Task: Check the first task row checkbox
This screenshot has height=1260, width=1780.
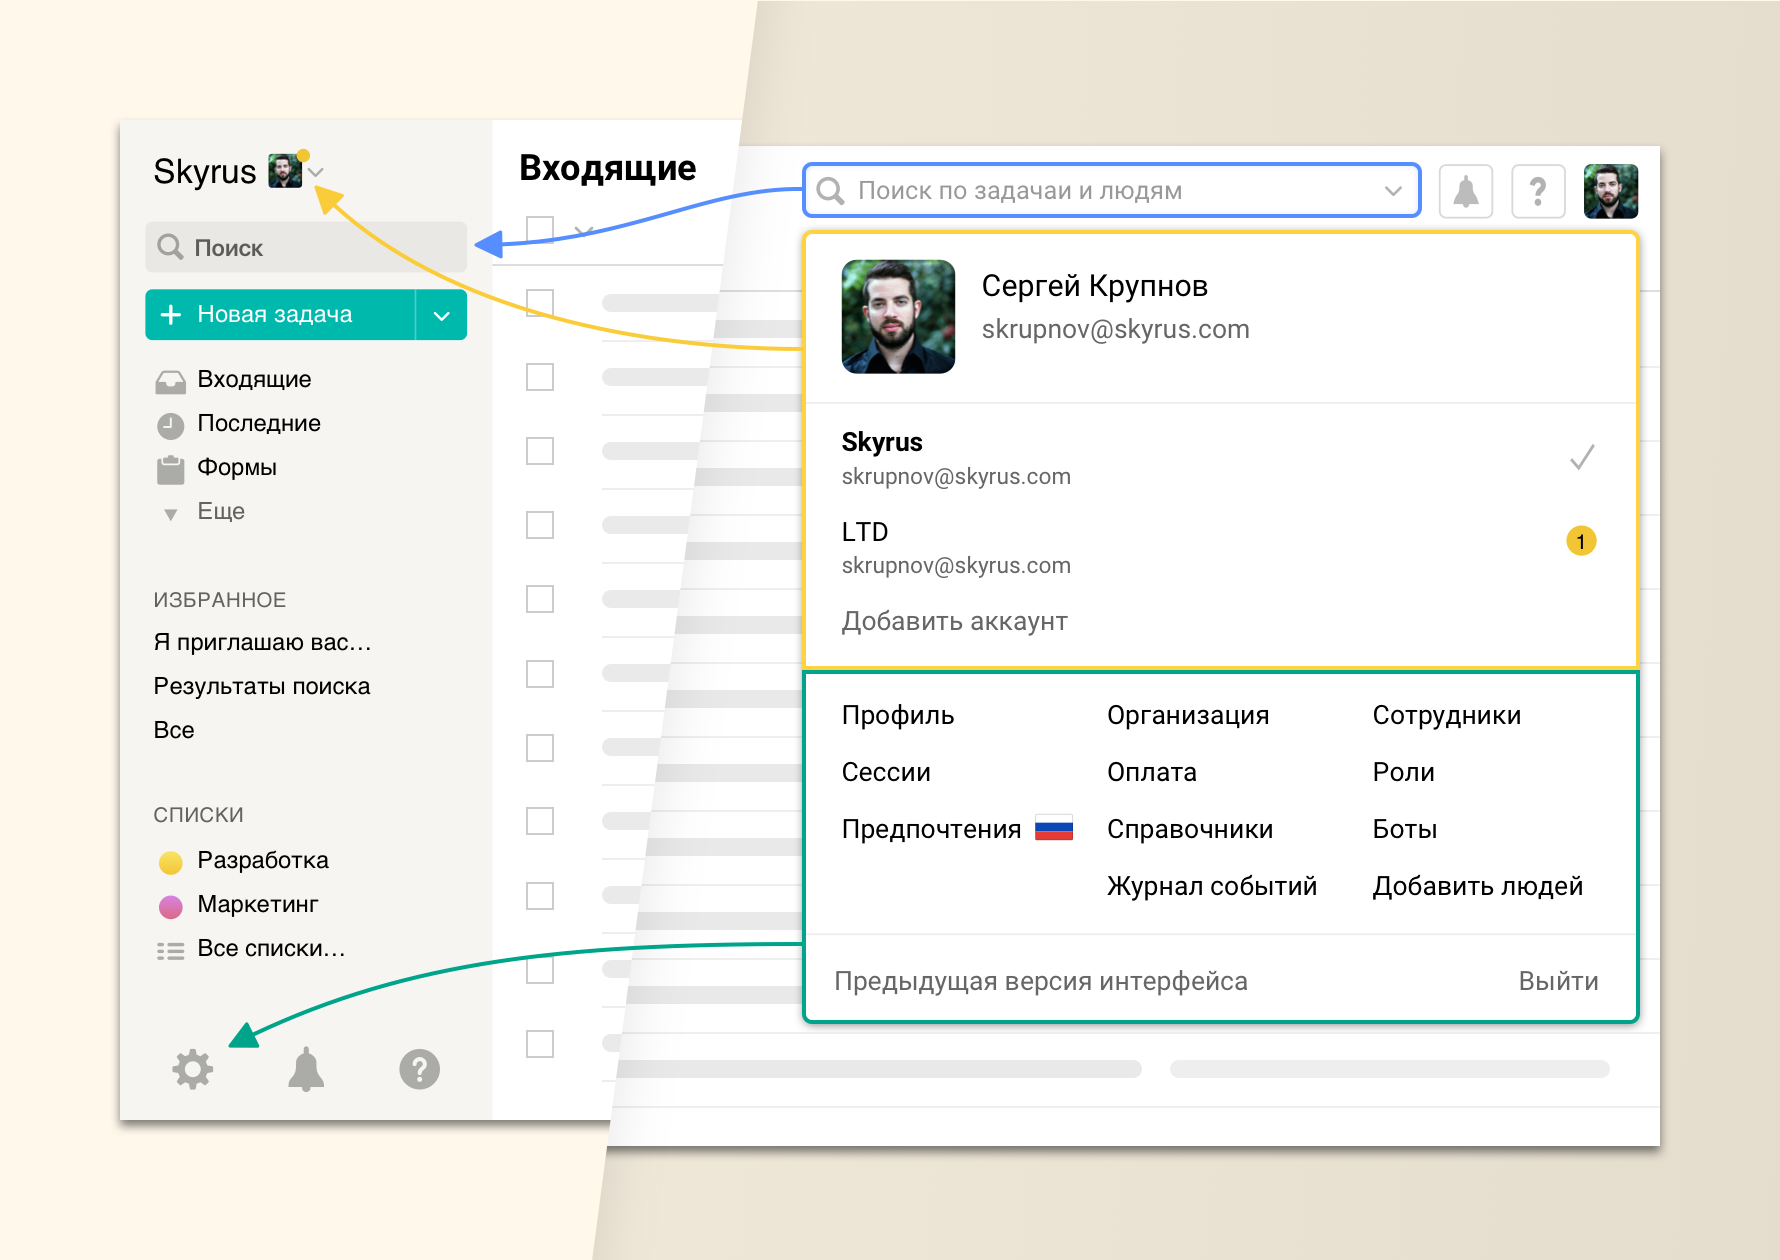Action: click(540, 303)
